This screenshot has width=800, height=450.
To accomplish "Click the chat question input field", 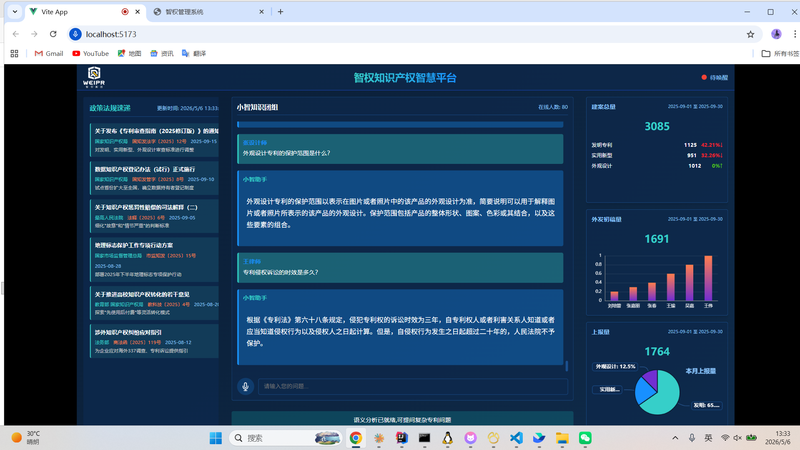I will pyautogui.click(x=413, y=386).
